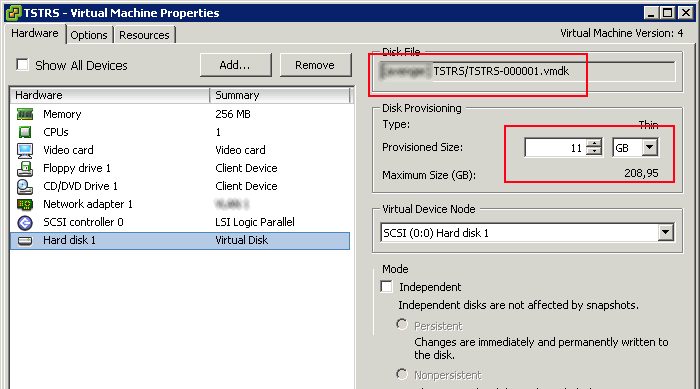Click the Network adapter 1 icon
The image size is (700, 389).
pyautogui.click(x=25, y=205)
